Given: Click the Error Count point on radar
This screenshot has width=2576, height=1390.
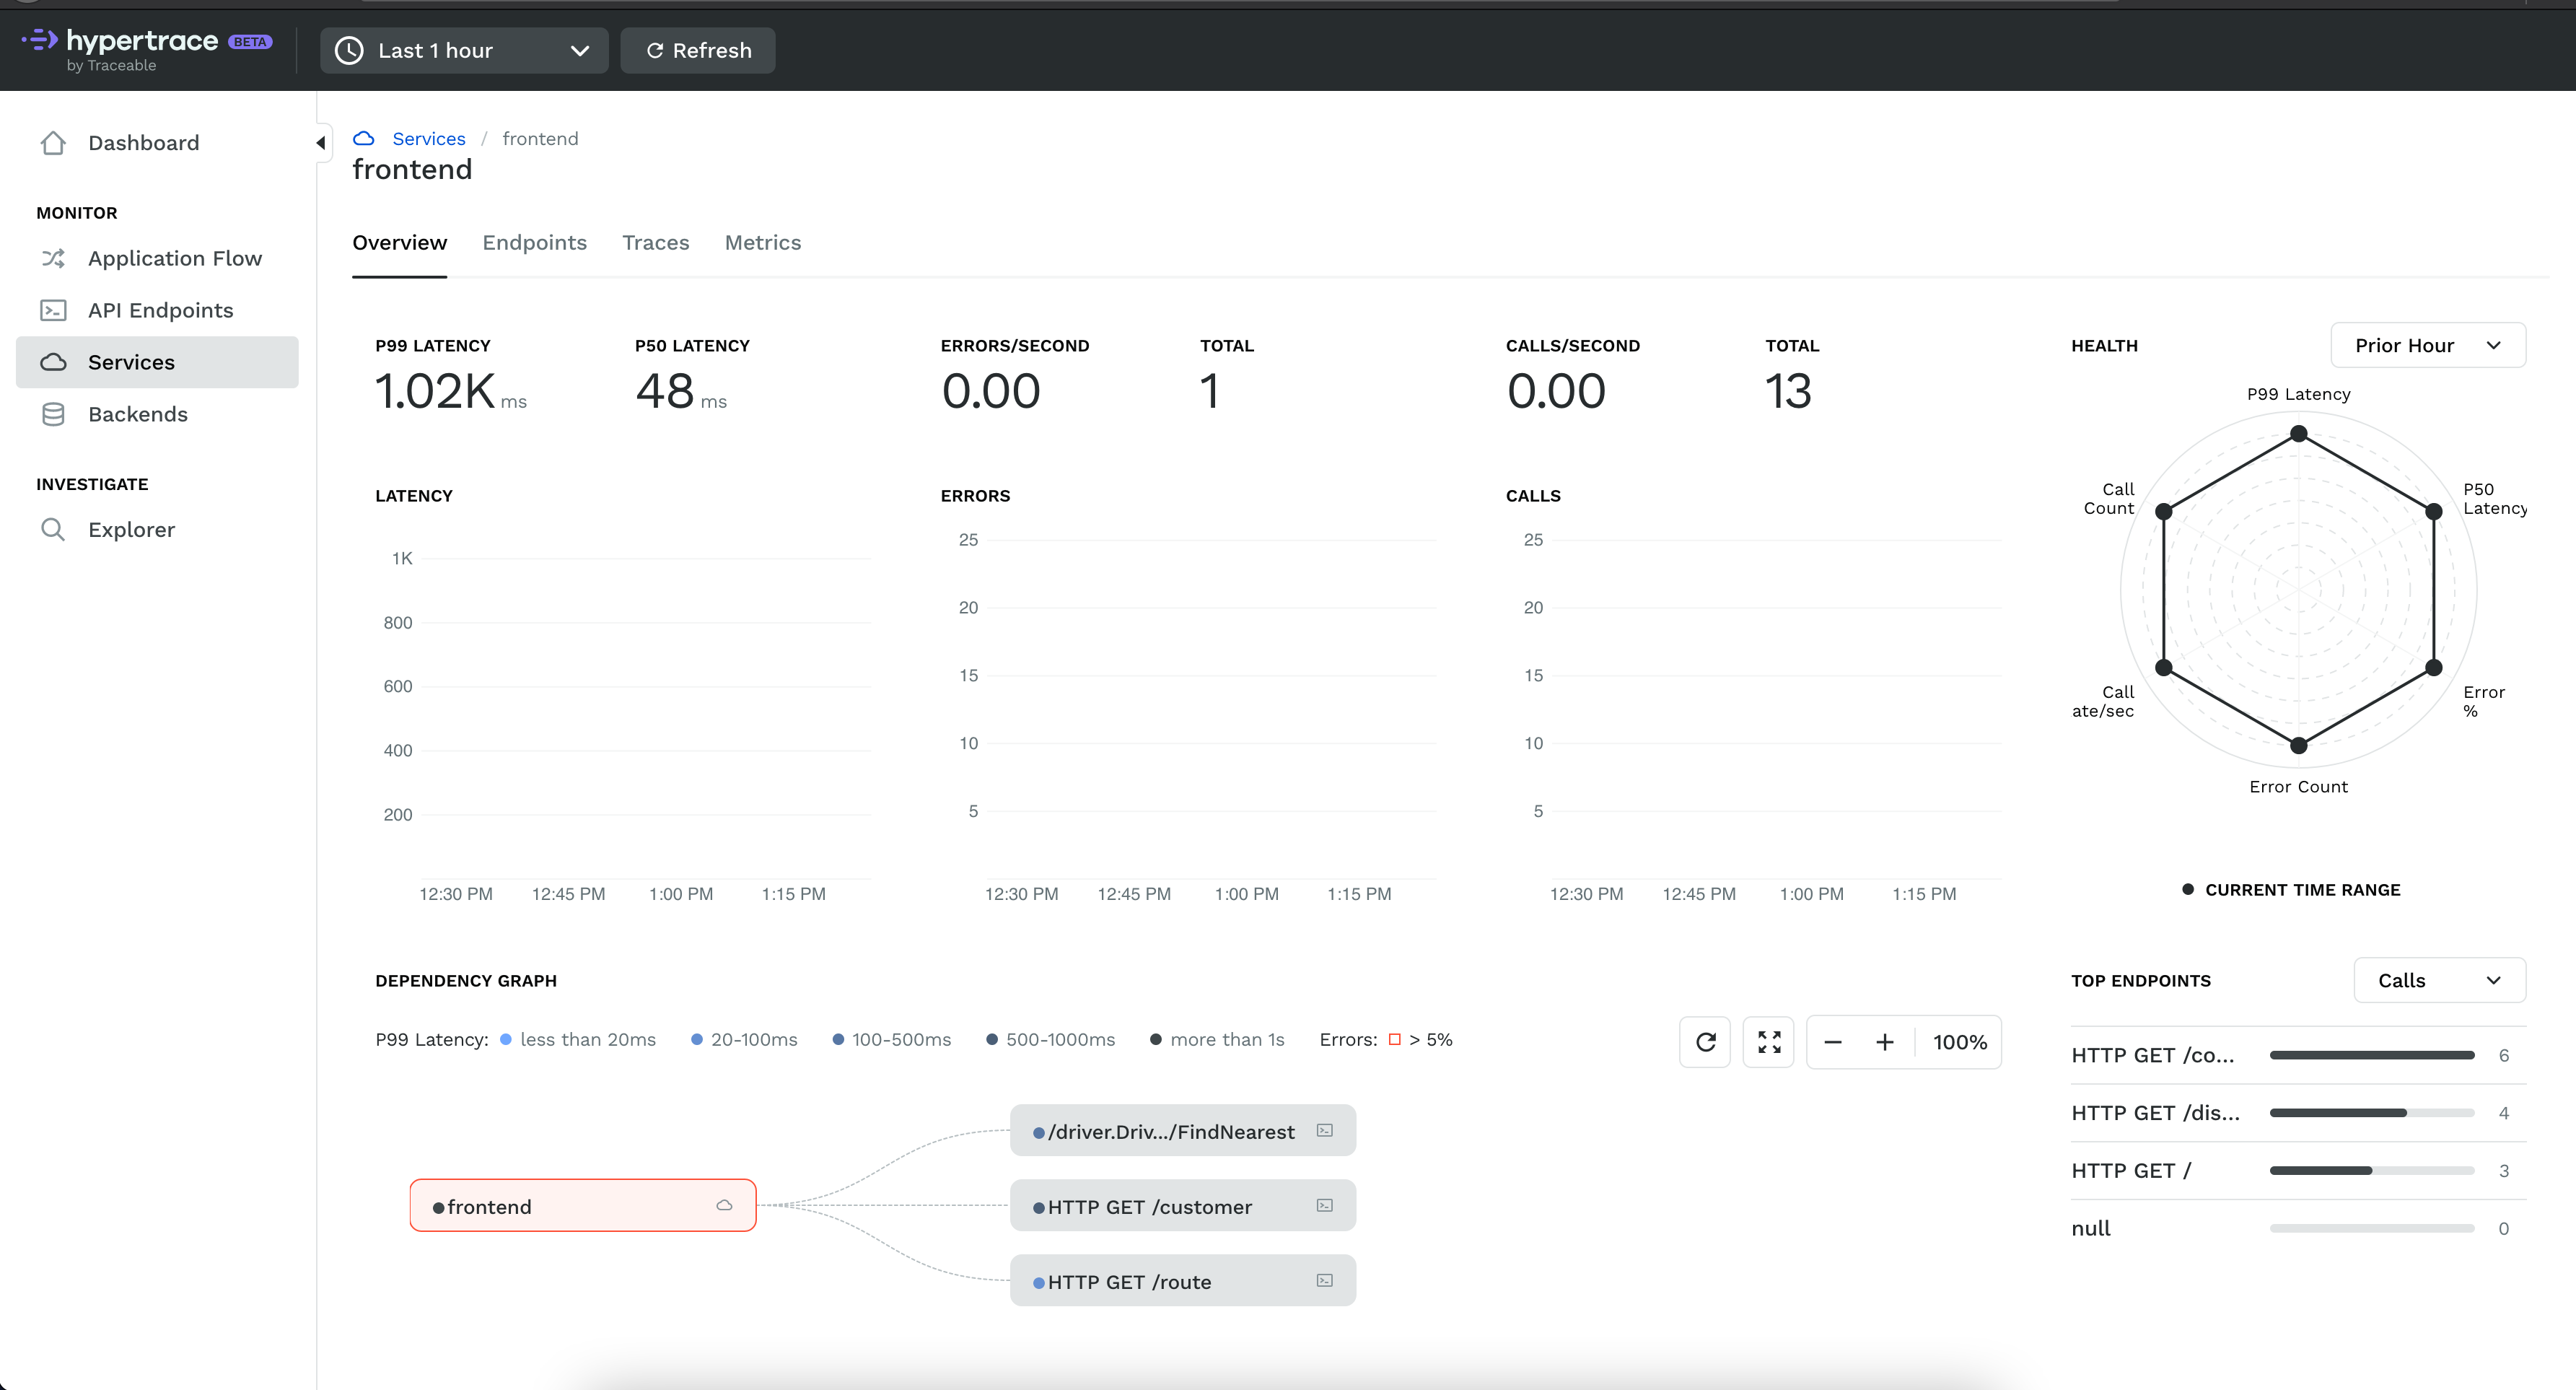Looking at the screenshot, I should point(2298,745).
